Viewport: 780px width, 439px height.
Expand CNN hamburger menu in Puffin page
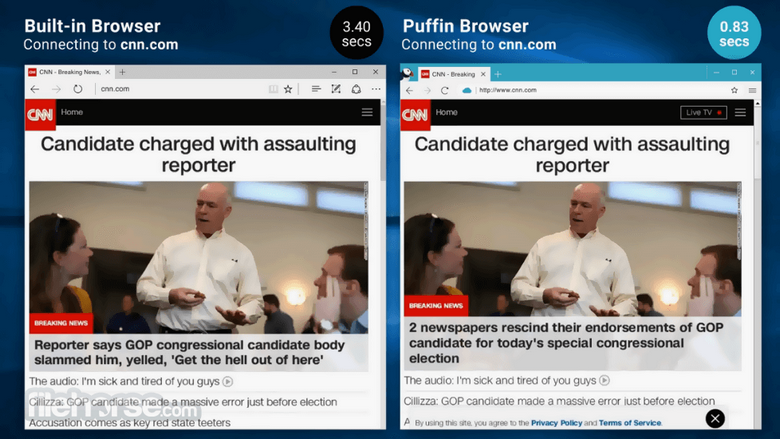740,113
